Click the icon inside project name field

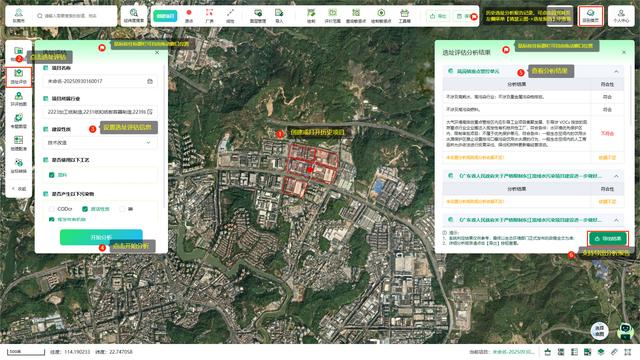click(150, 81)
